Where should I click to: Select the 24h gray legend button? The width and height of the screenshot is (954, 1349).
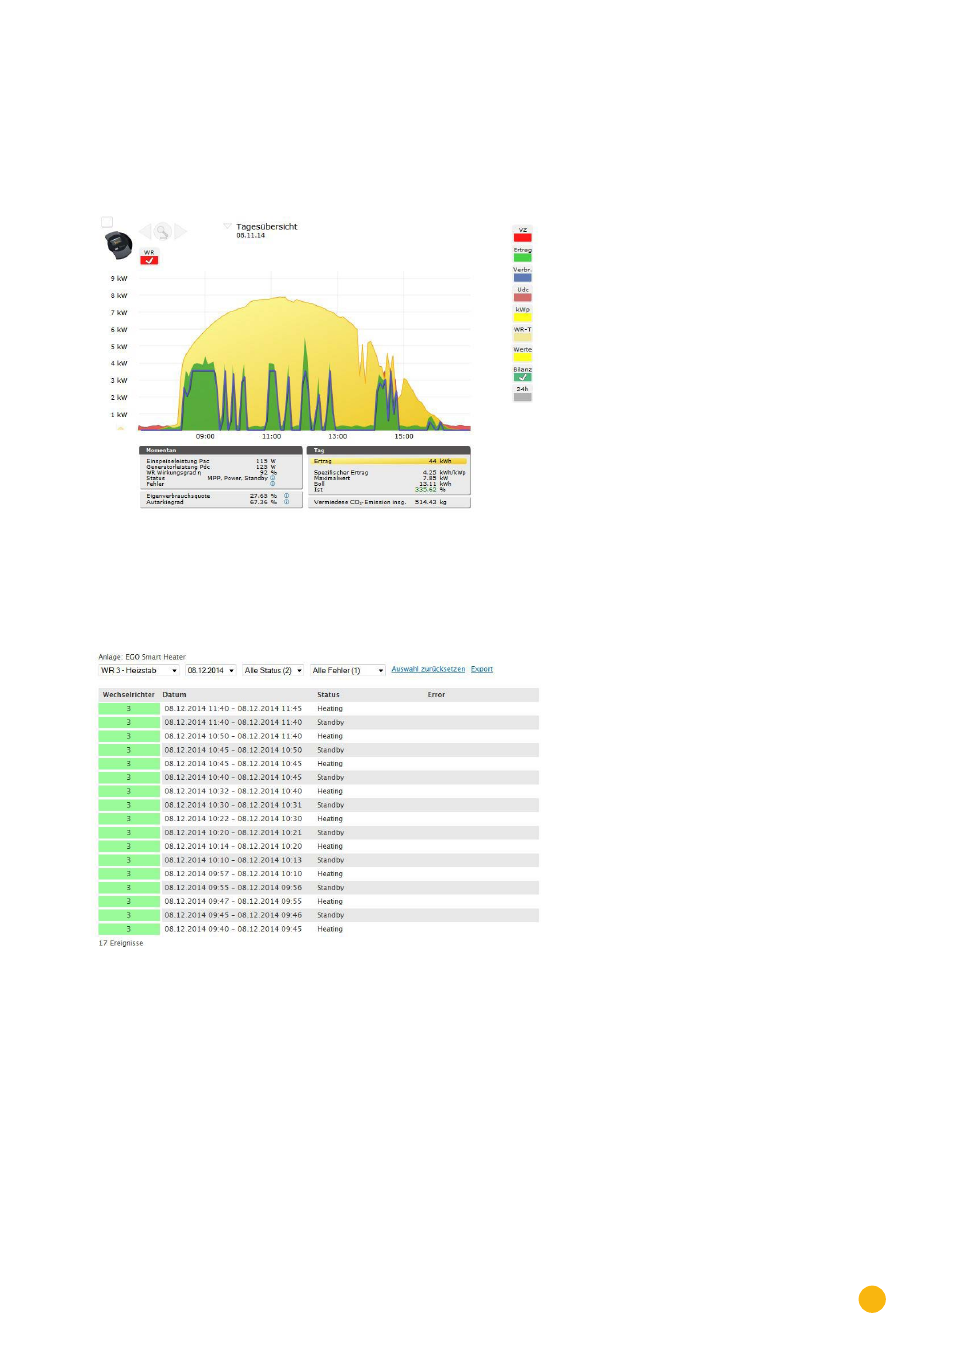pyautogui.click(x=522, y=397)
